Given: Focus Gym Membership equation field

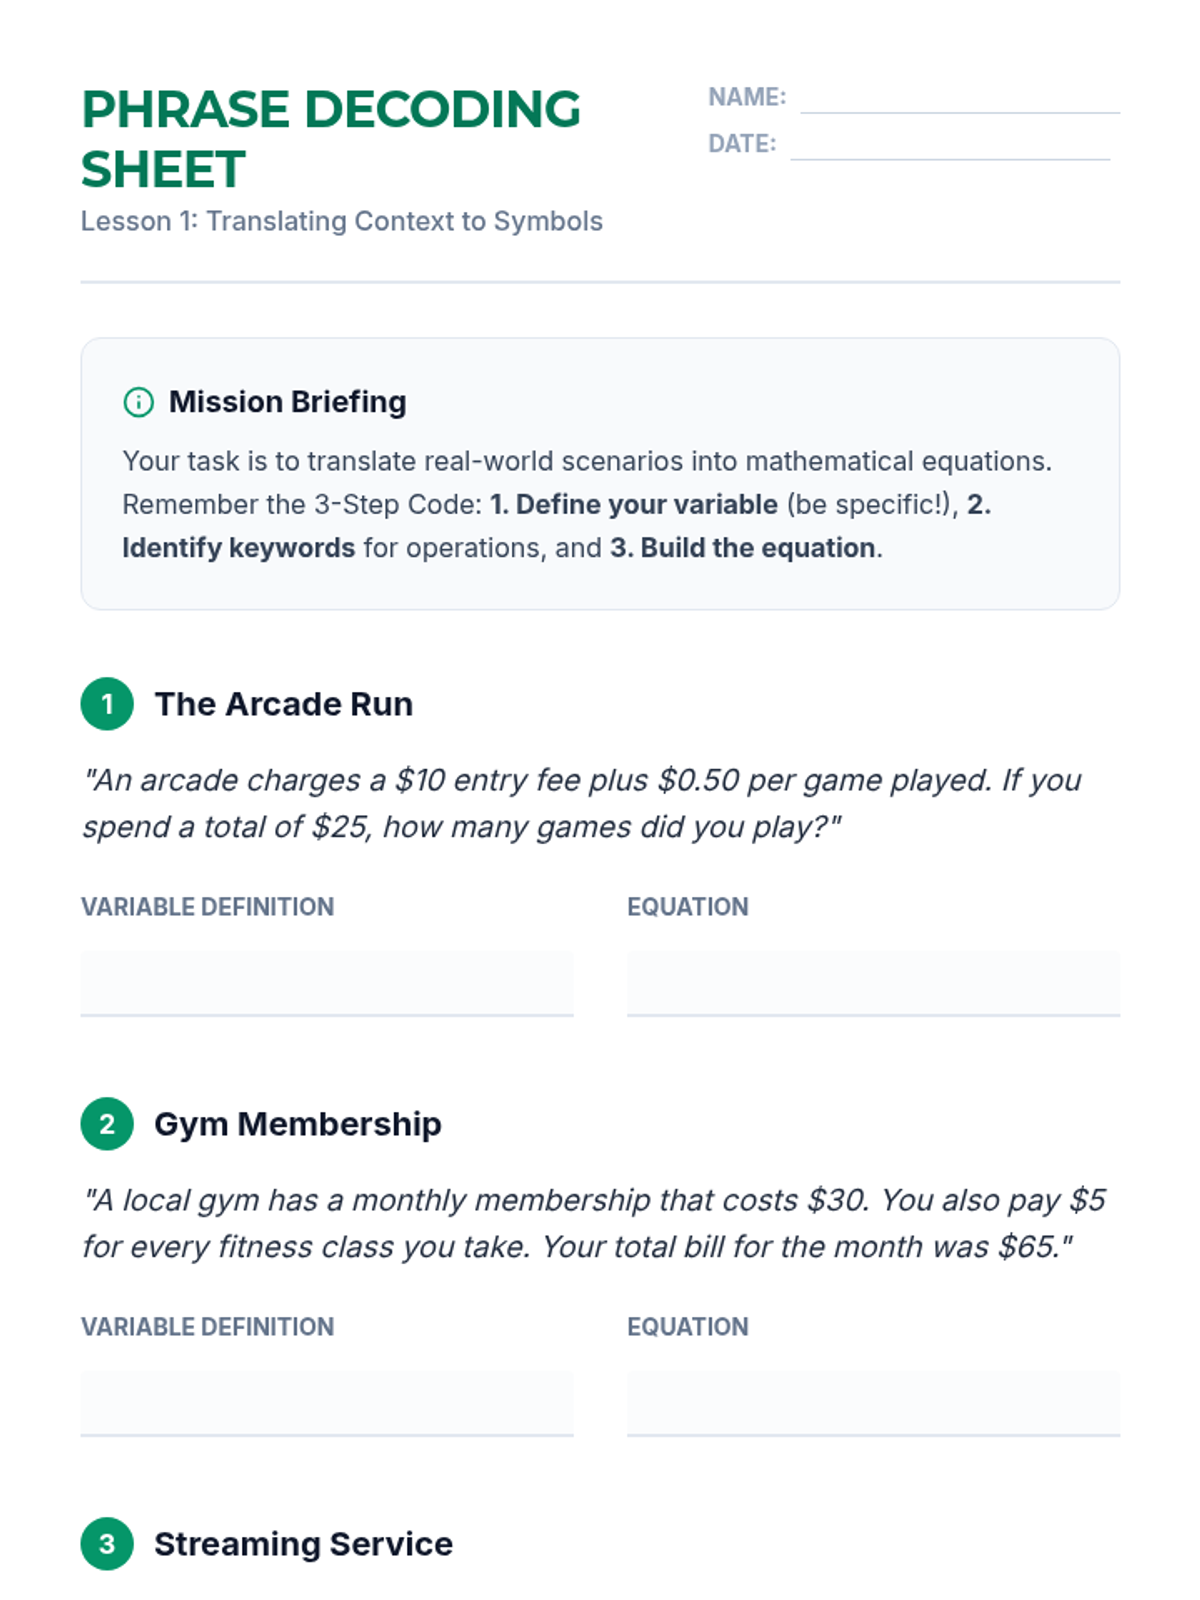Looking at the screenshot, I should [x=873, y=1403].
